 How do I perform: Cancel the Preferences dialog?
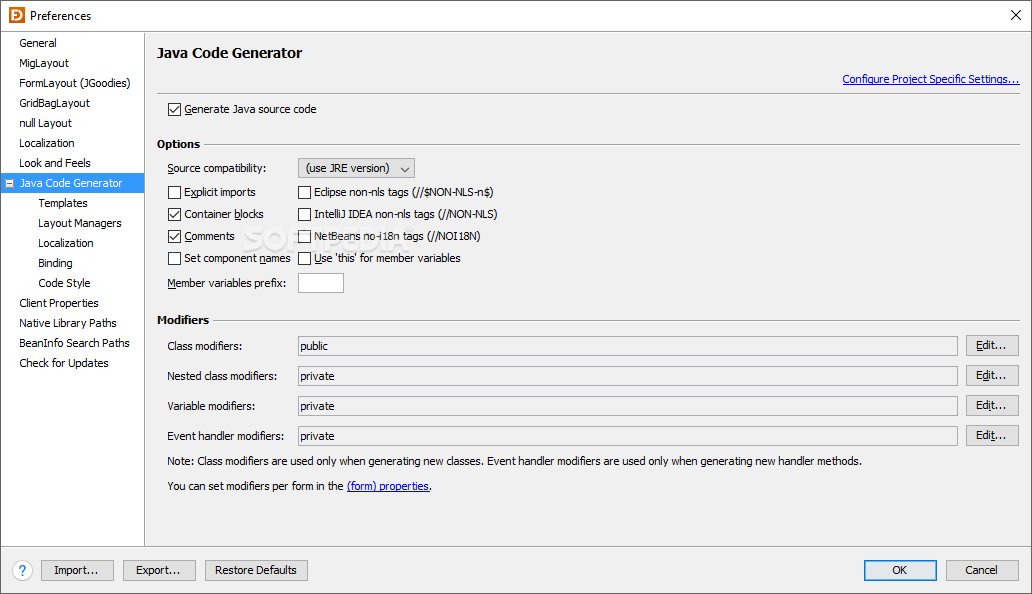click(x=981, y=570)
